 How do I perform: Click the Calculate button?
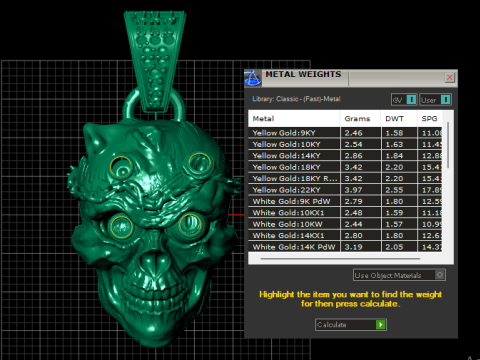pos(351,324)
